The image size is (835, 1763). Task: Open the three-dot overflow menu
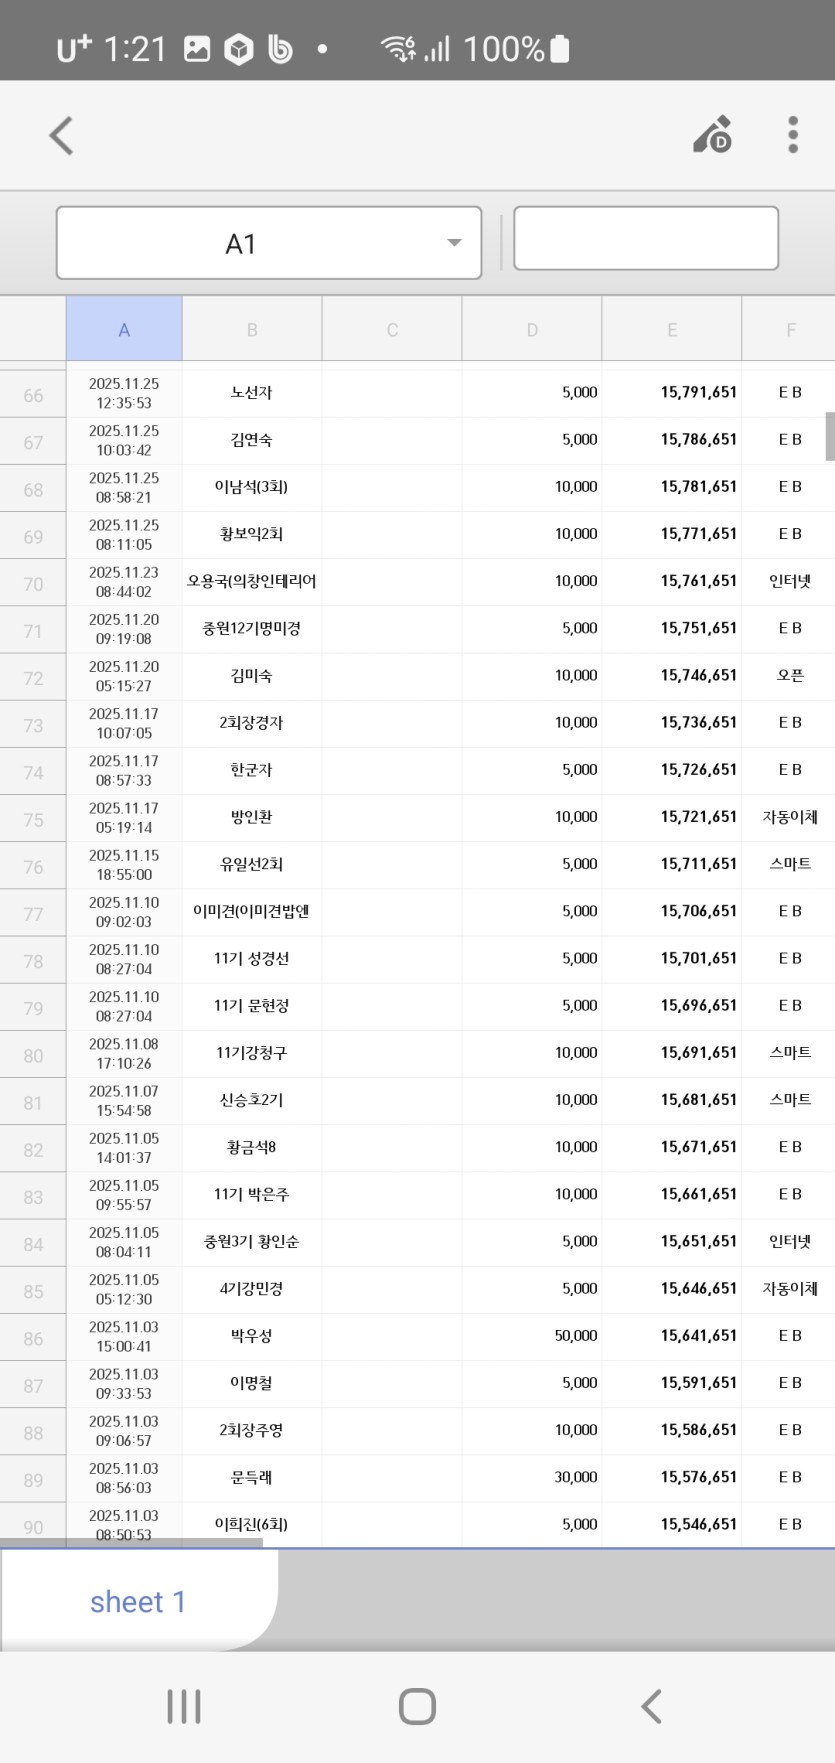[x=792, y=136]
